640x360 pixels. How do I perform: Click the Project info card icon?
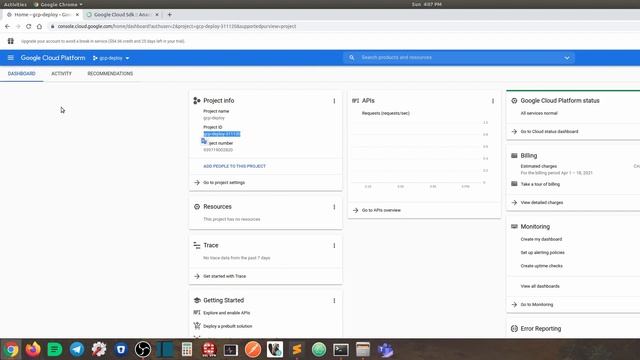(197, 100)
